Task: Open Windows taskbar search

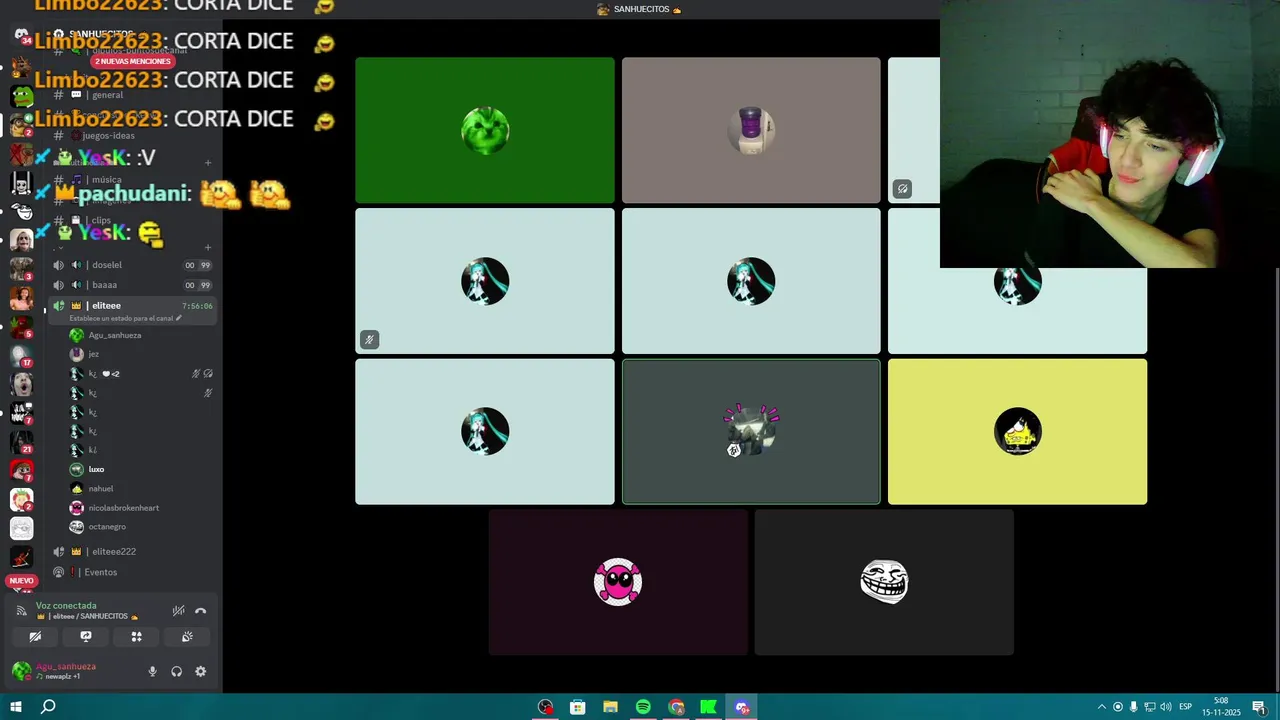Action: 48,707
